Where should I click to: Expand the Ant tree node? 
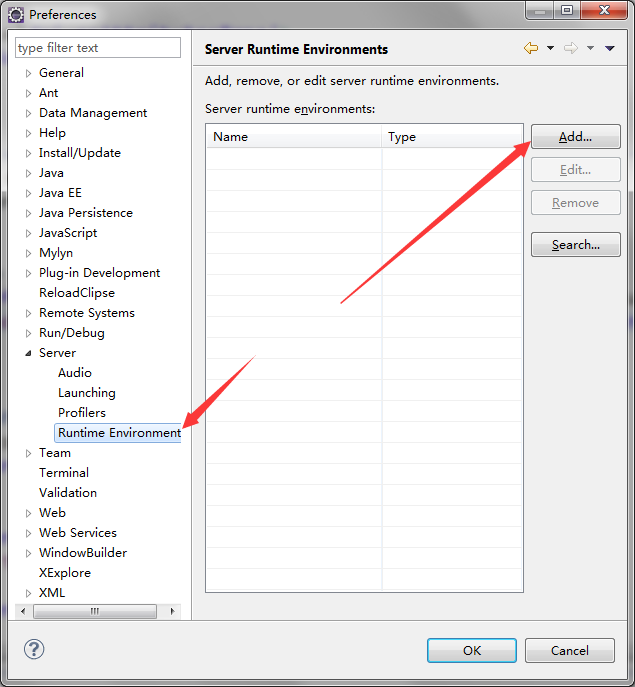[28, 93]
